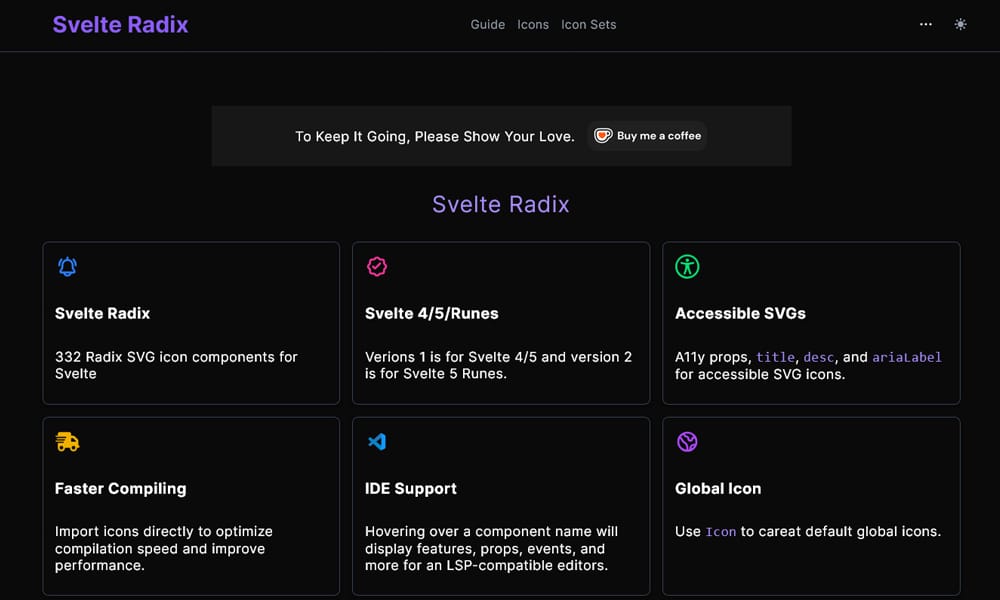Image resolution: width=1000 pixels, height=600 pixels.
Task: Click the coffee cup icon
Action: (603, 136)
